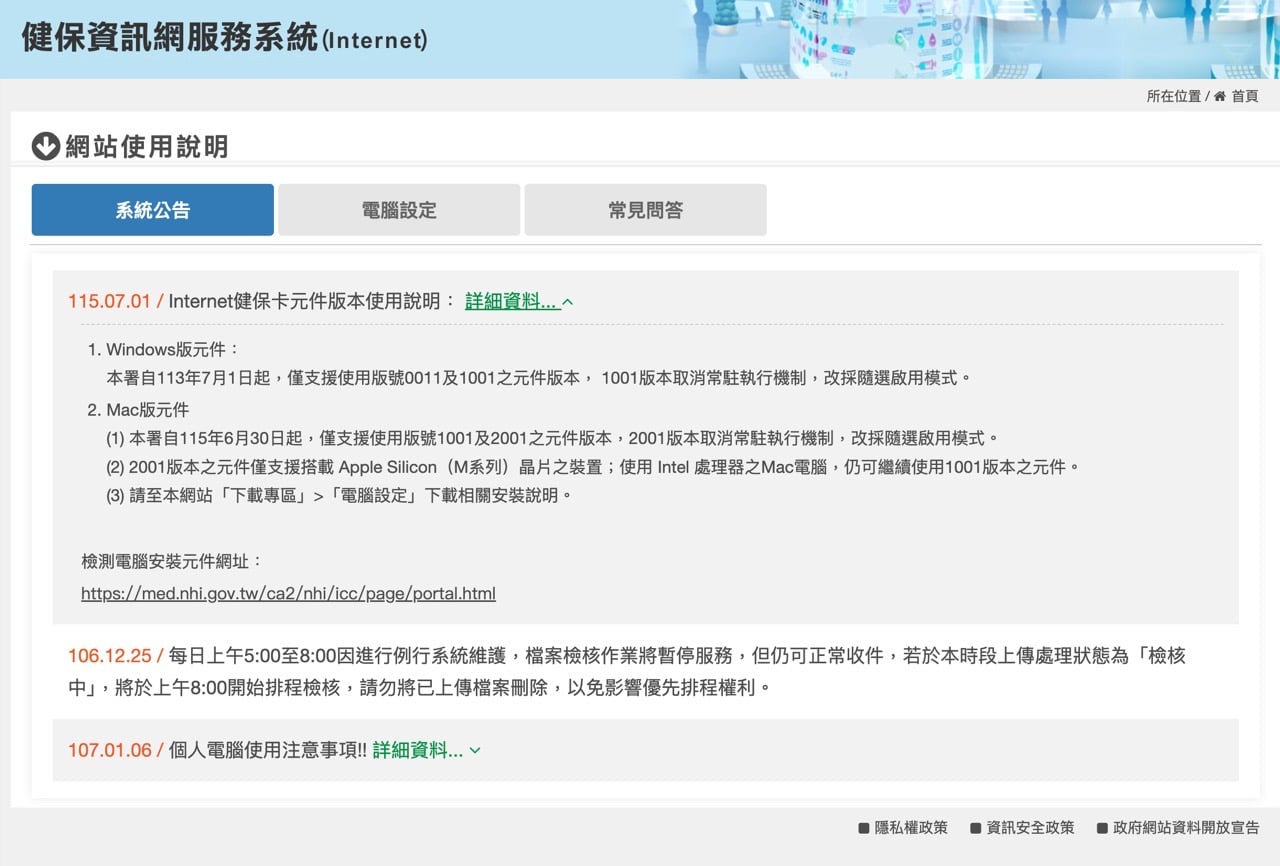Click the date 106.12.25

point(109,656)
